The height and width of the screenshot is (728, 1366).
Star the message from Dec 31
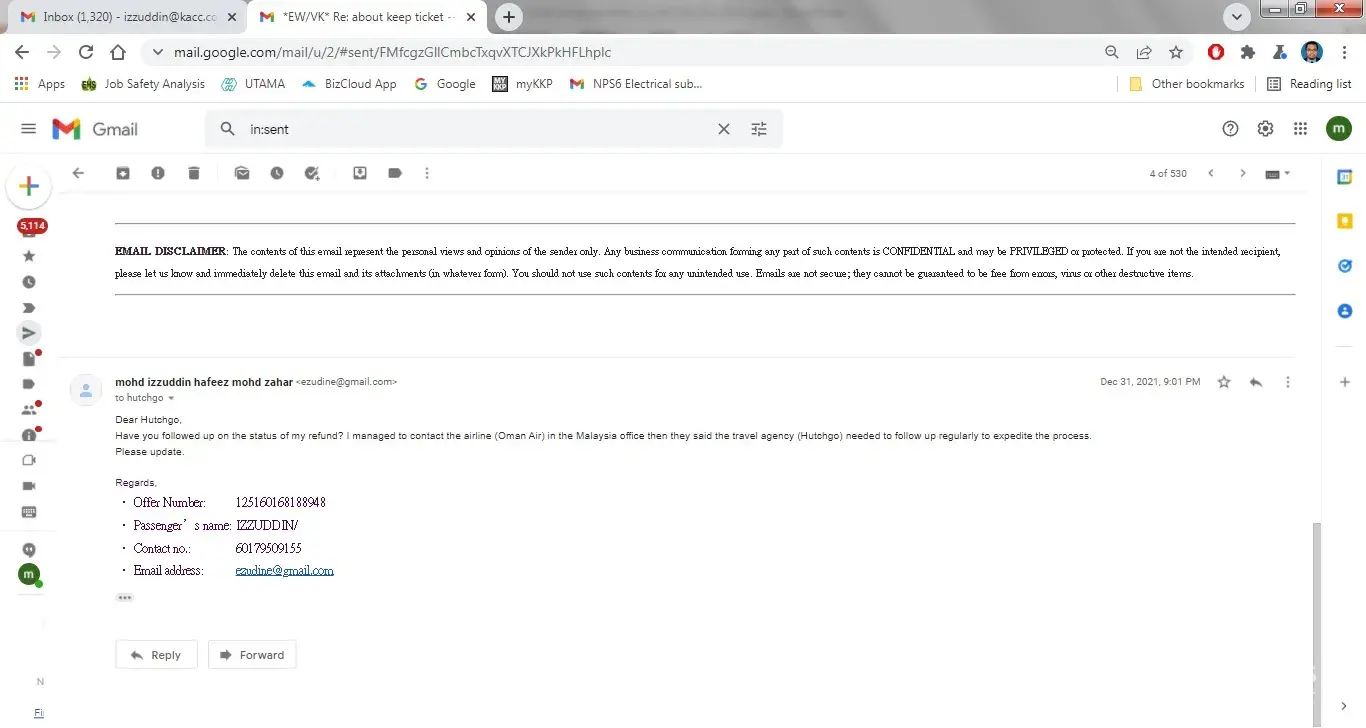[1224, 382]
